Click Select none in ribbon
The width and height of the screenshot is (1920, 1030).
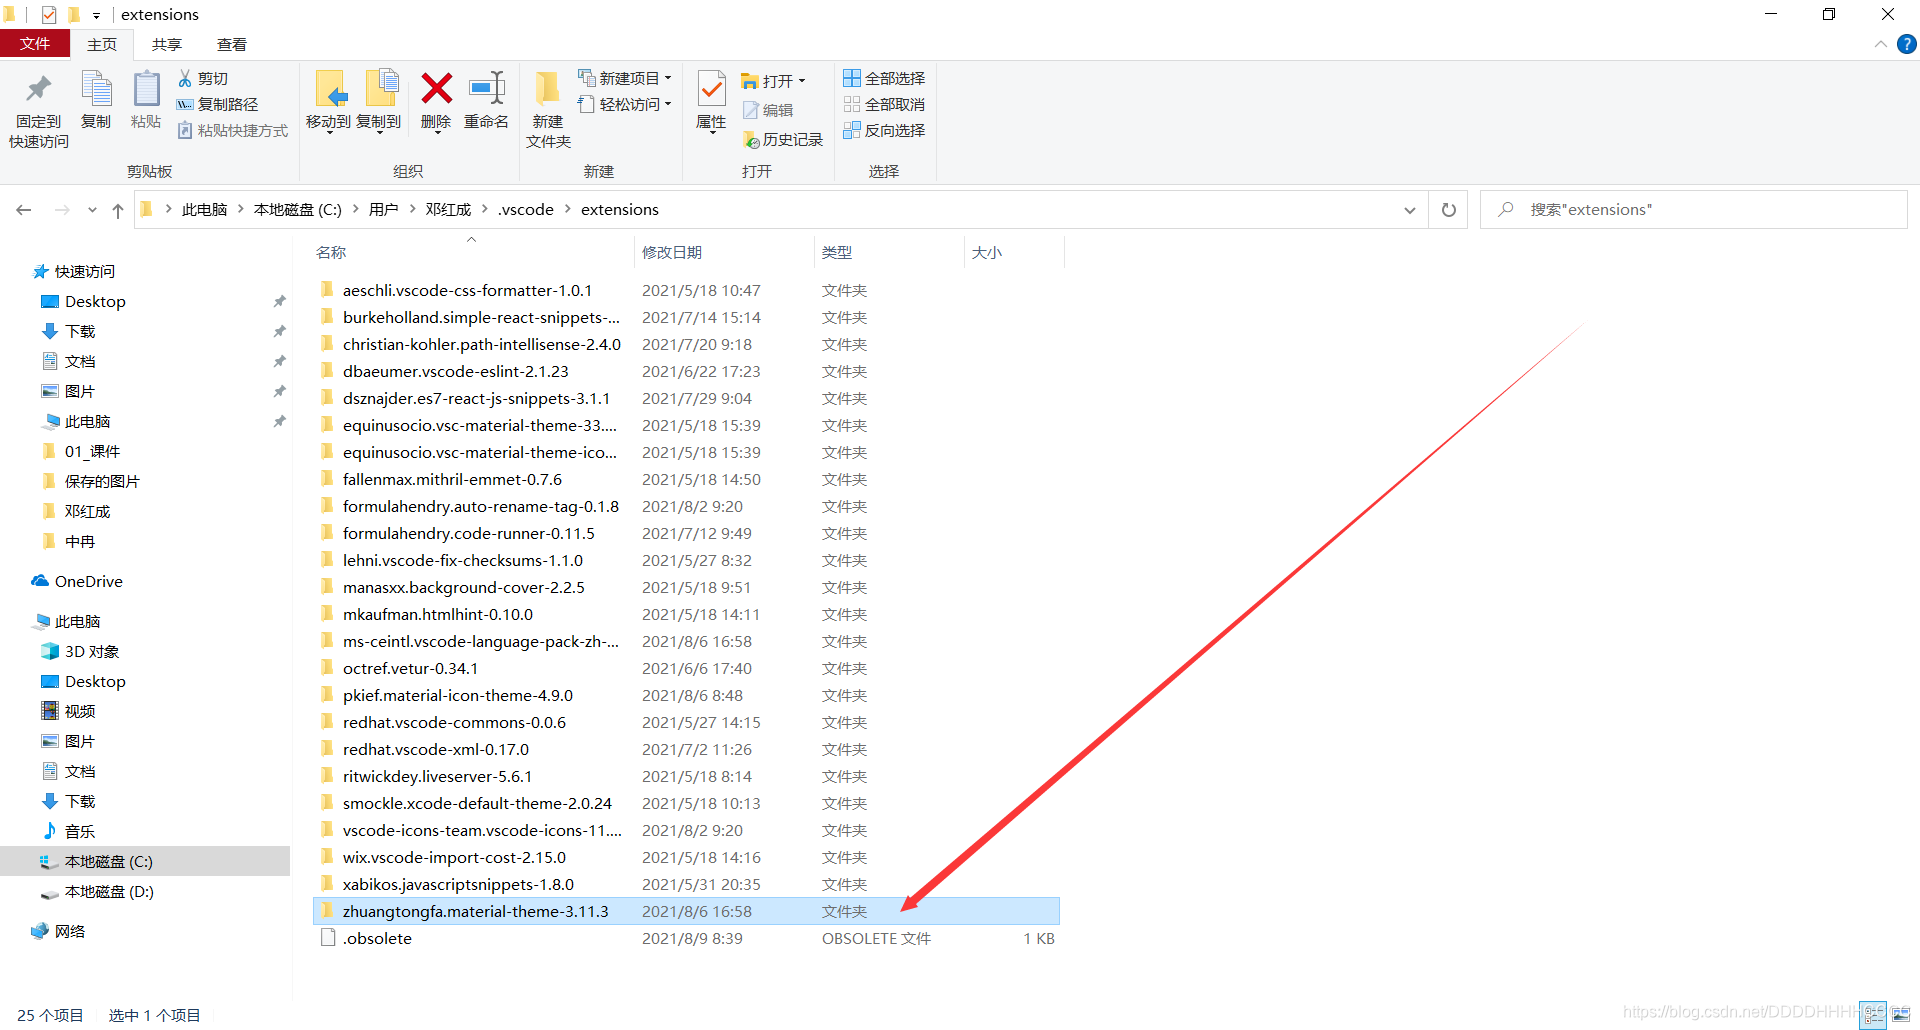coord(884,104)
